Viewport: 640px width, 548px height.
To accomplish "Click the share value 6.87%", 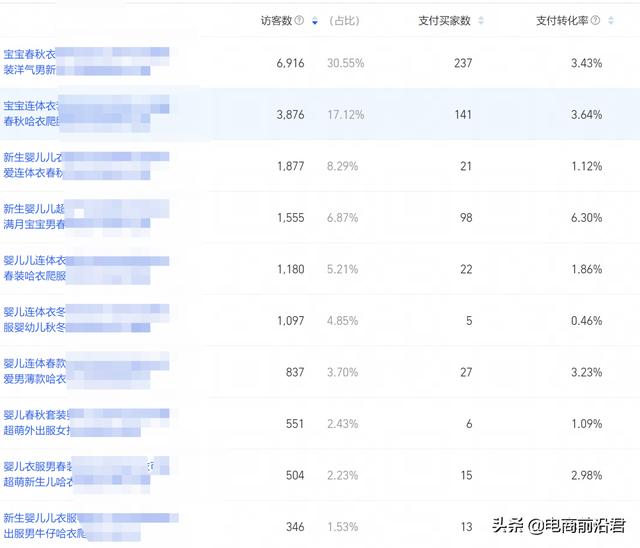I will tap(342, 217).
